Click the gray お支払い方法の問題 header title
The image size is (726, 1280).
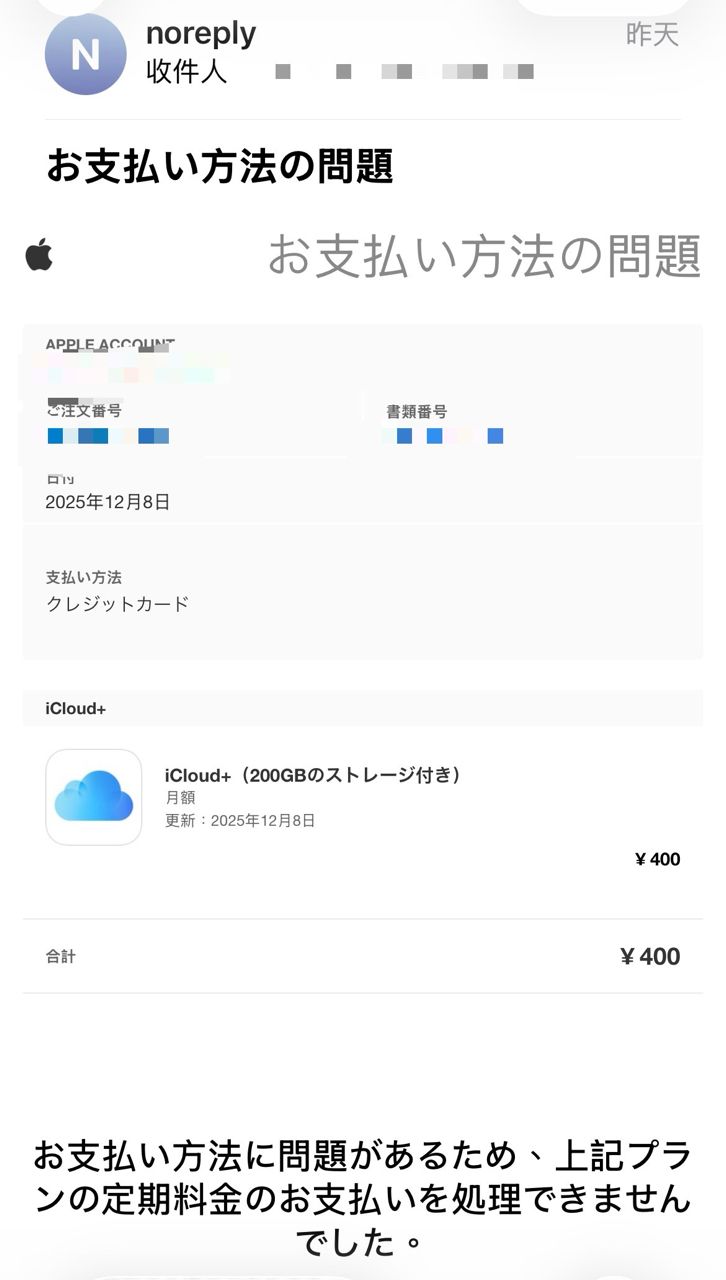point(484,256)
